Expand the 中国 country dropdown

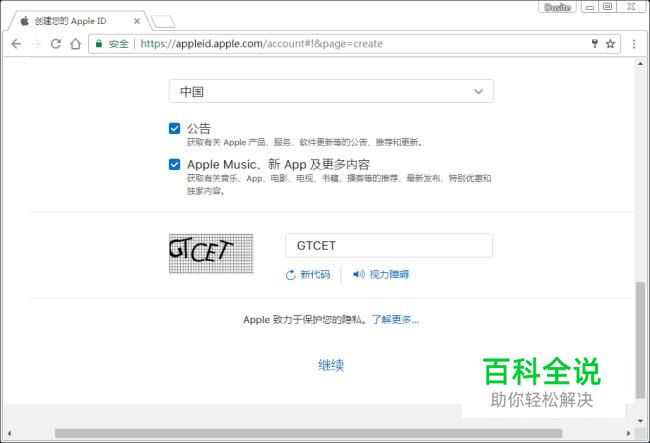331,91
